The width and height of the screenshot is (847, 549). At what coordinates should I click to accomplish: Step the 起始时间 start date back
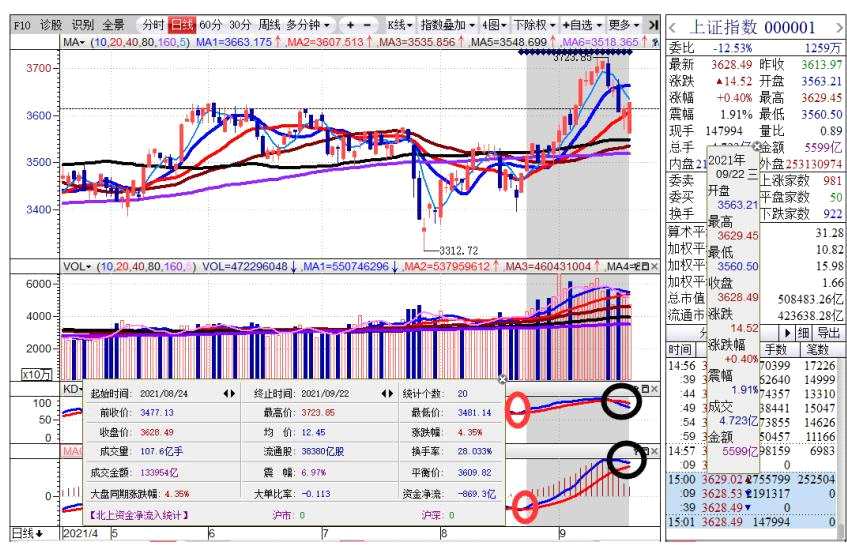(226, 394)
